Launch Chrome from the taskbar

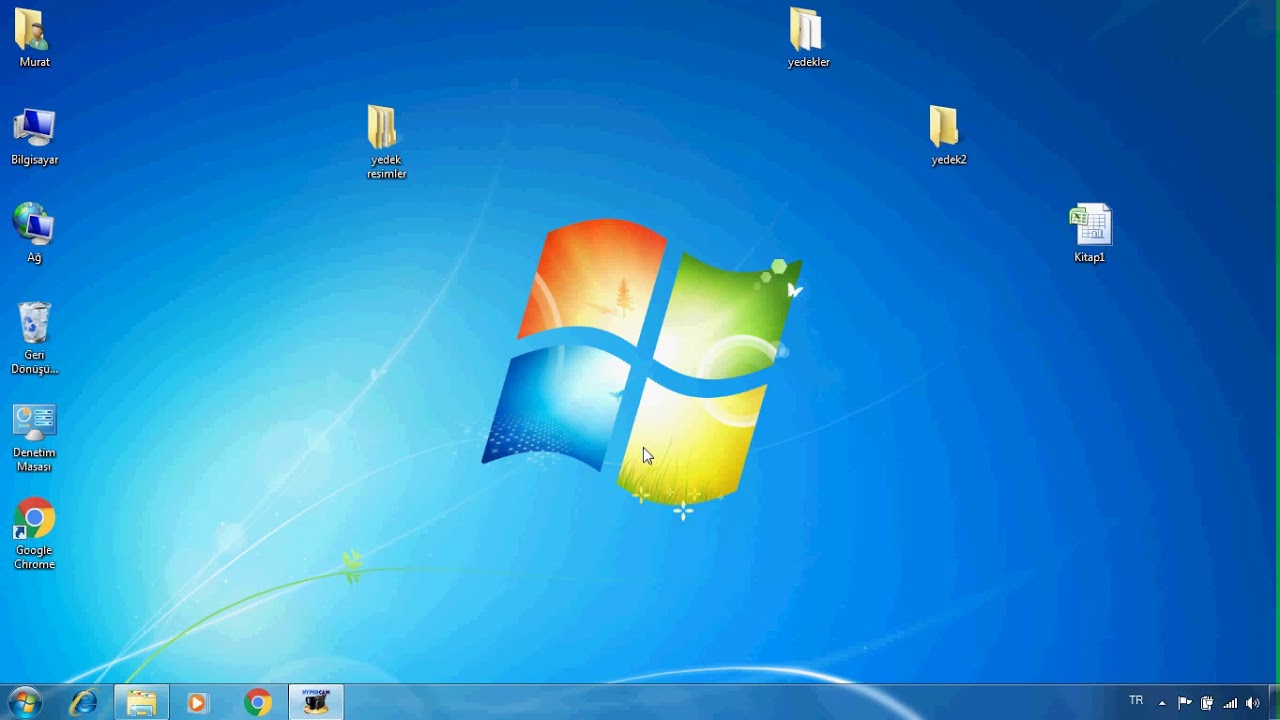pos(258,703)
